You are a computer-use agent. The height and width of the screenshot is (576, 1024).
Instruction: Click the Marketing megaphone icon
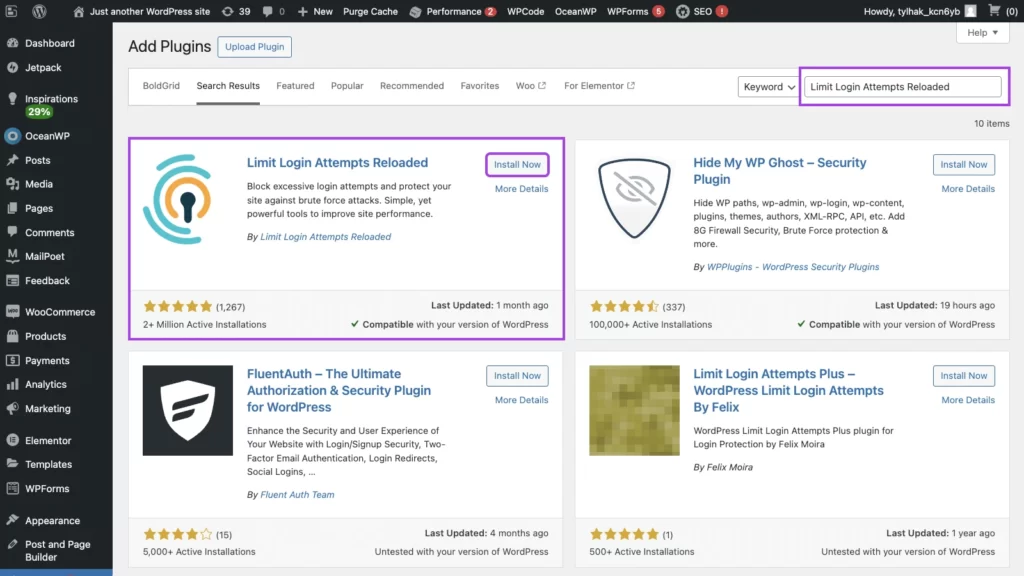[12, 409]
